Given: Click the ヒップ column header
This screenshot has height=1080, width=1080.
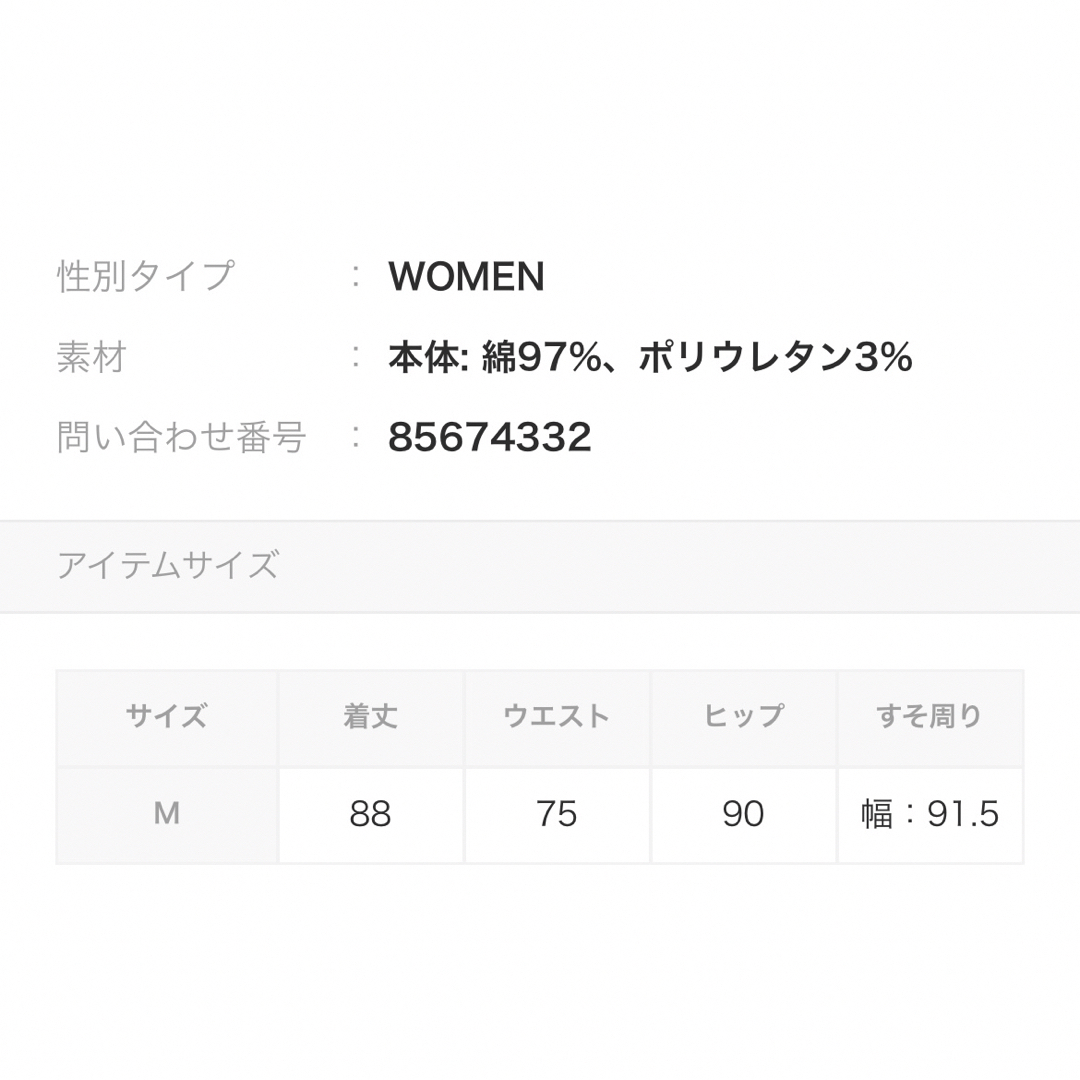Looking at the screenshot, I should [x=743, y=716].
